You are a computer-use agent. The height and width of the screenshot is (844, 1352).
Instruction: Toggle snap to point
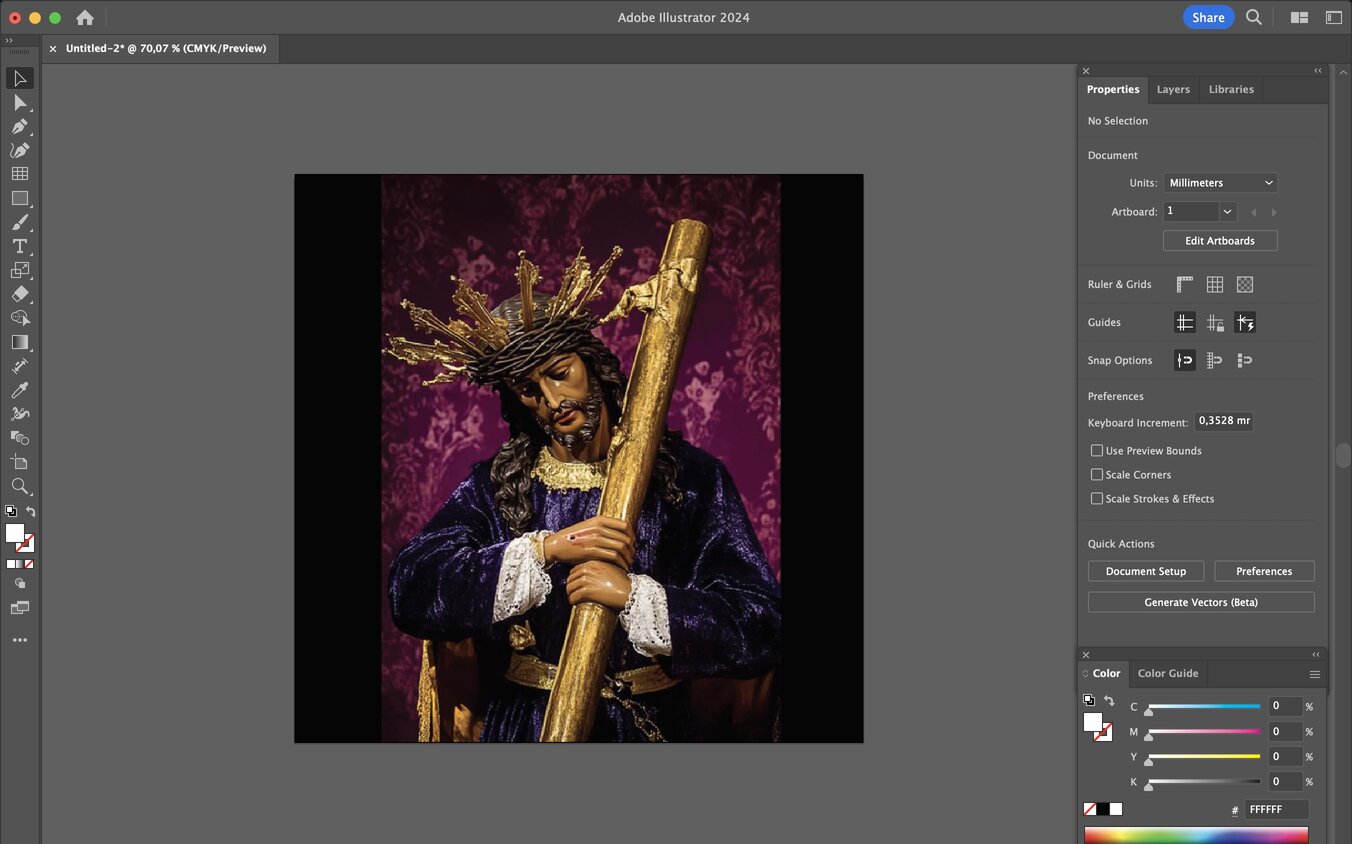coord(1185,361)
